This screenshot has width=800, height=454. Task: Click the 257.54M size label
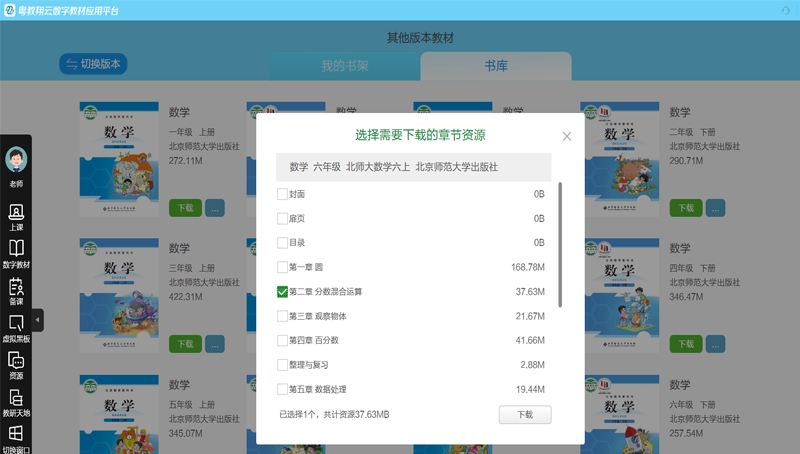tap(686, 433)
